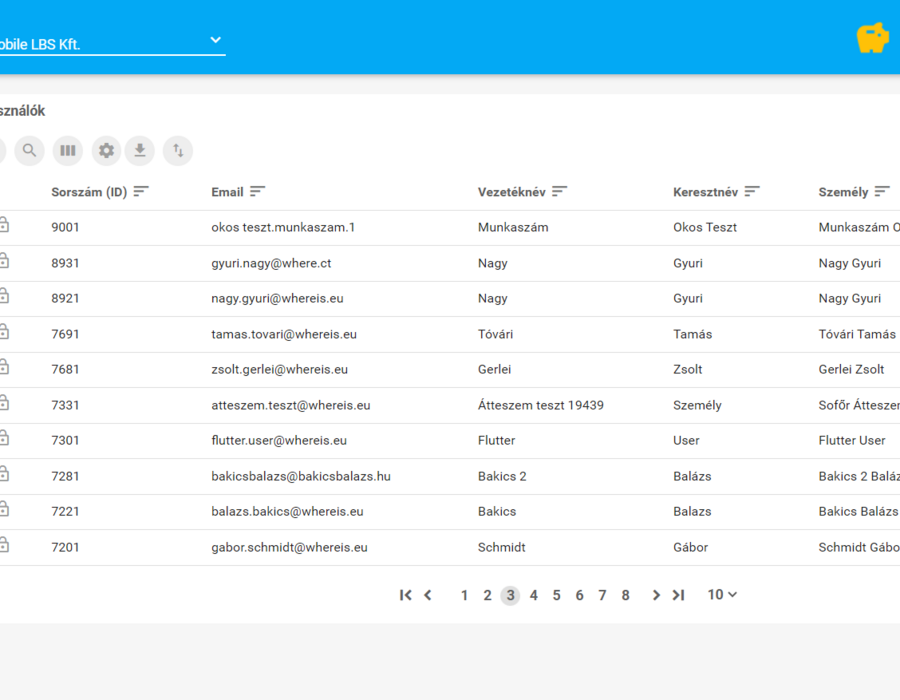900x700 pixels.
Task: Sort by Személy column icon
Action: point(882,192)
